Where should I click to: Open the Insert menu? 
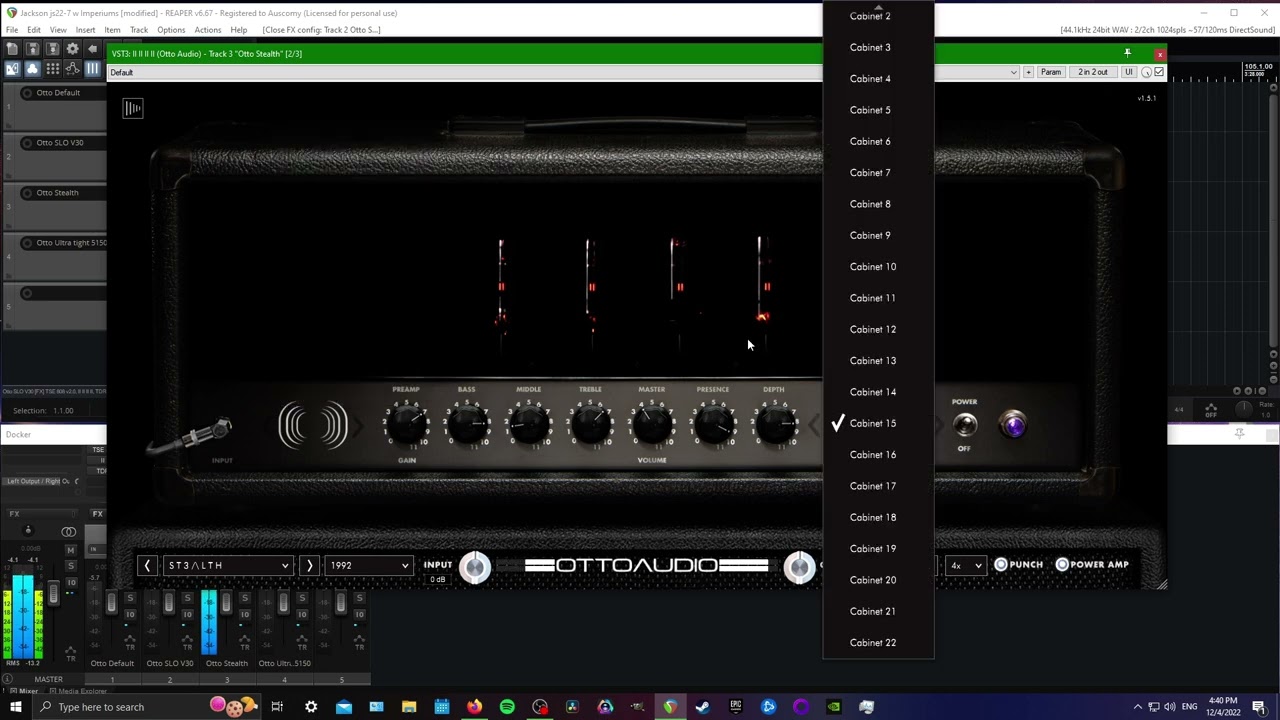point(85,30)
